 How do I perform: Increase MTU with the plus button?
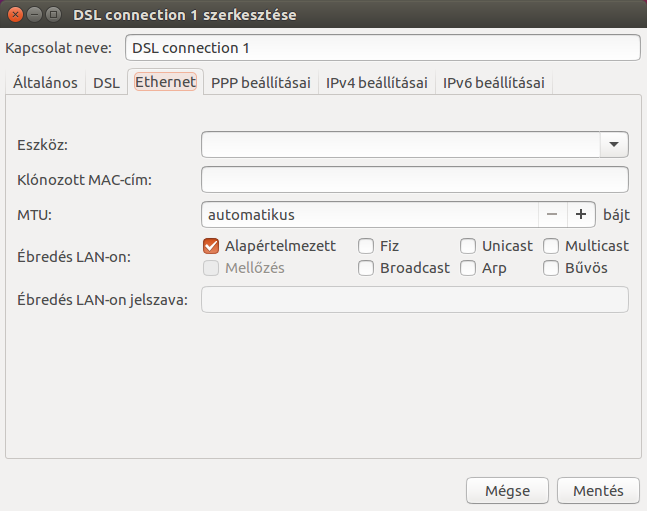(581, 215)
